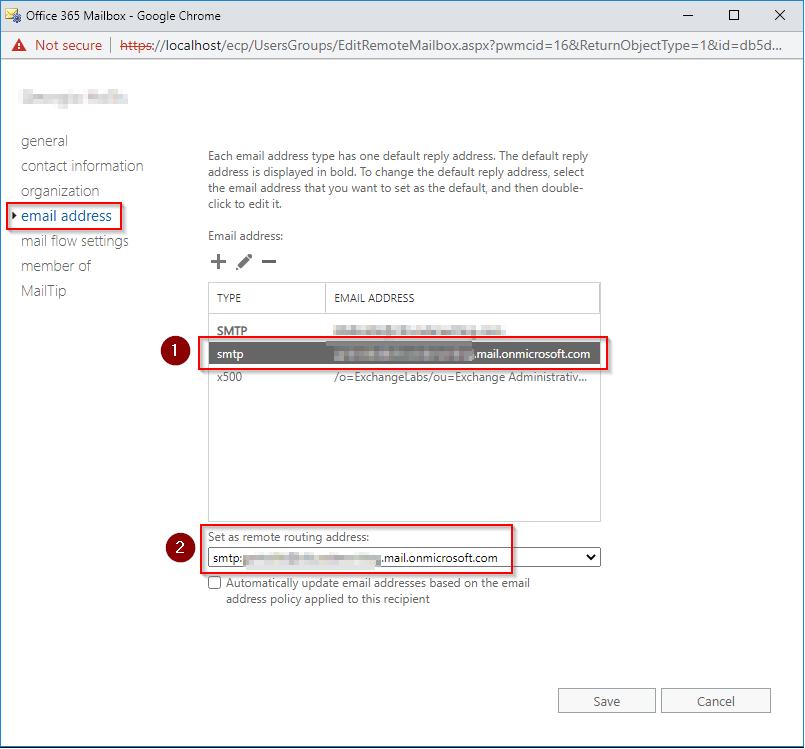The width and height of the screenshot is (805, 749).
Task: Open the general section
Action: tap(44, 141)
